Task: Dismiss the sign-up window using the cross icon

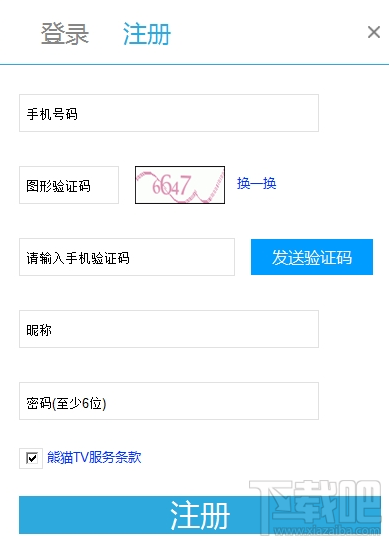Action: (x=374, y=32)
